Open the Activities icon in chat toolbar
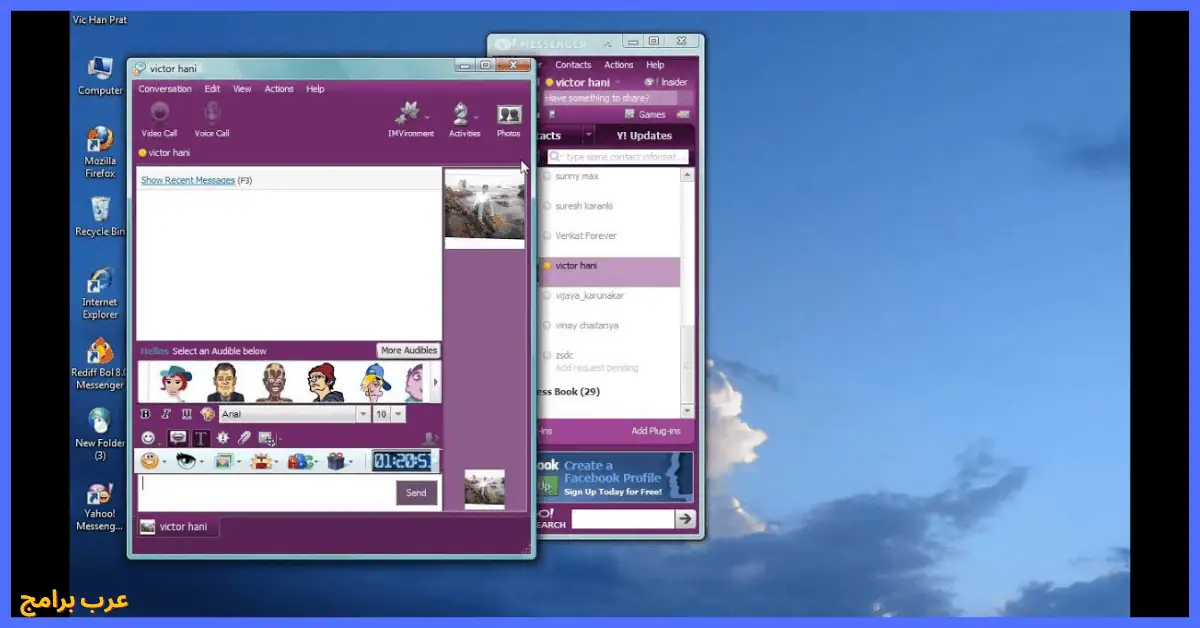Screen dimensions: 1200x628 pos(464,118)
